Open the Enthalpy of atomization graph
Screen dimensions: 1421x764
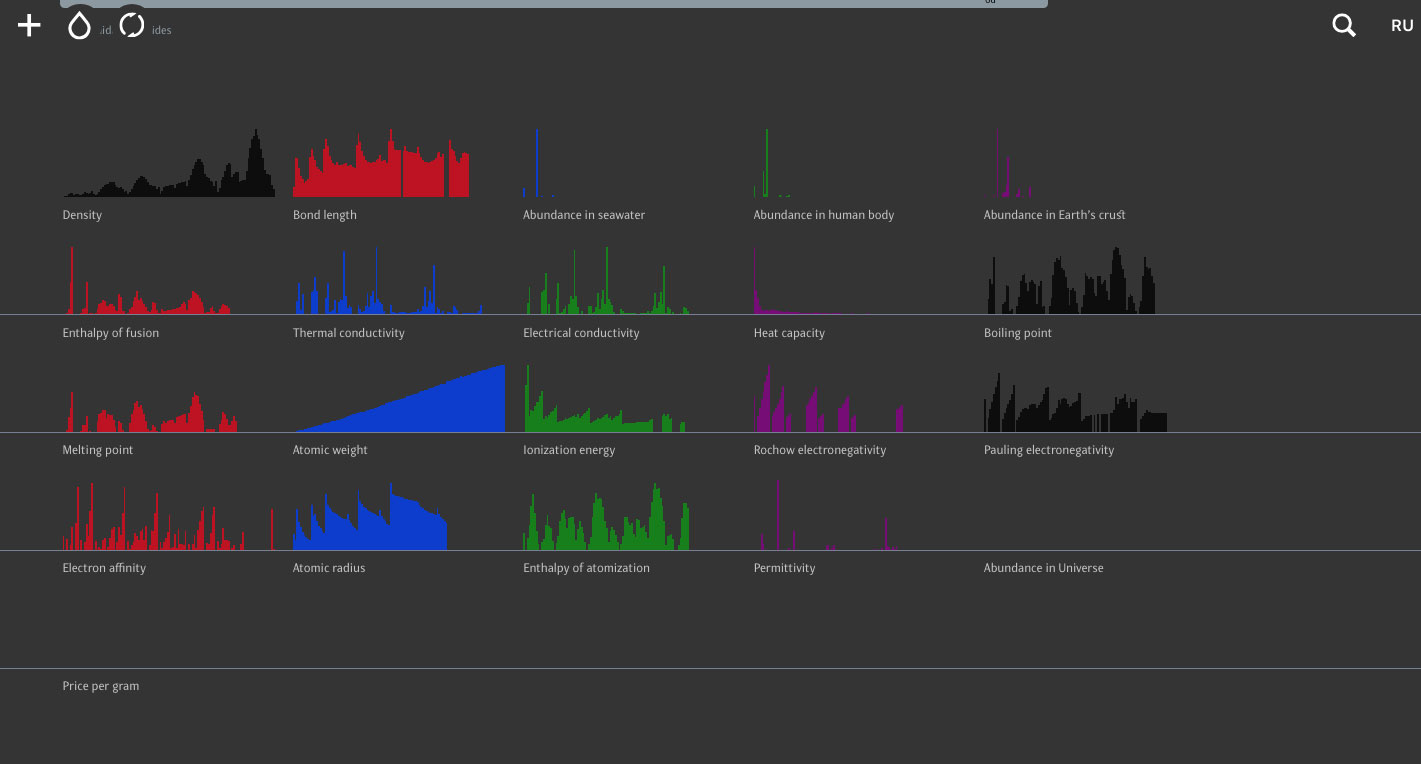606,522
